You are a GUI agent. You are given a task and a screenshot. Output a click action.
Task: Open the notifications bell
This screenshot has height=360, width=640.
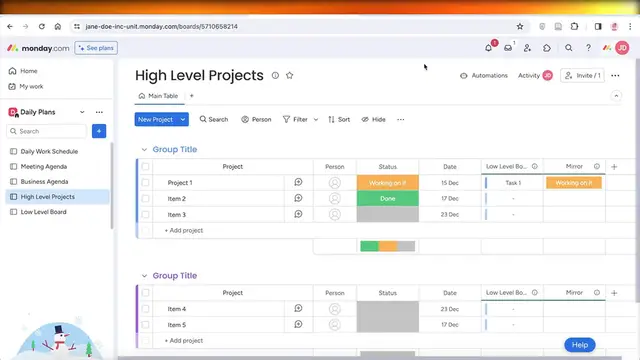click(489, 48)
